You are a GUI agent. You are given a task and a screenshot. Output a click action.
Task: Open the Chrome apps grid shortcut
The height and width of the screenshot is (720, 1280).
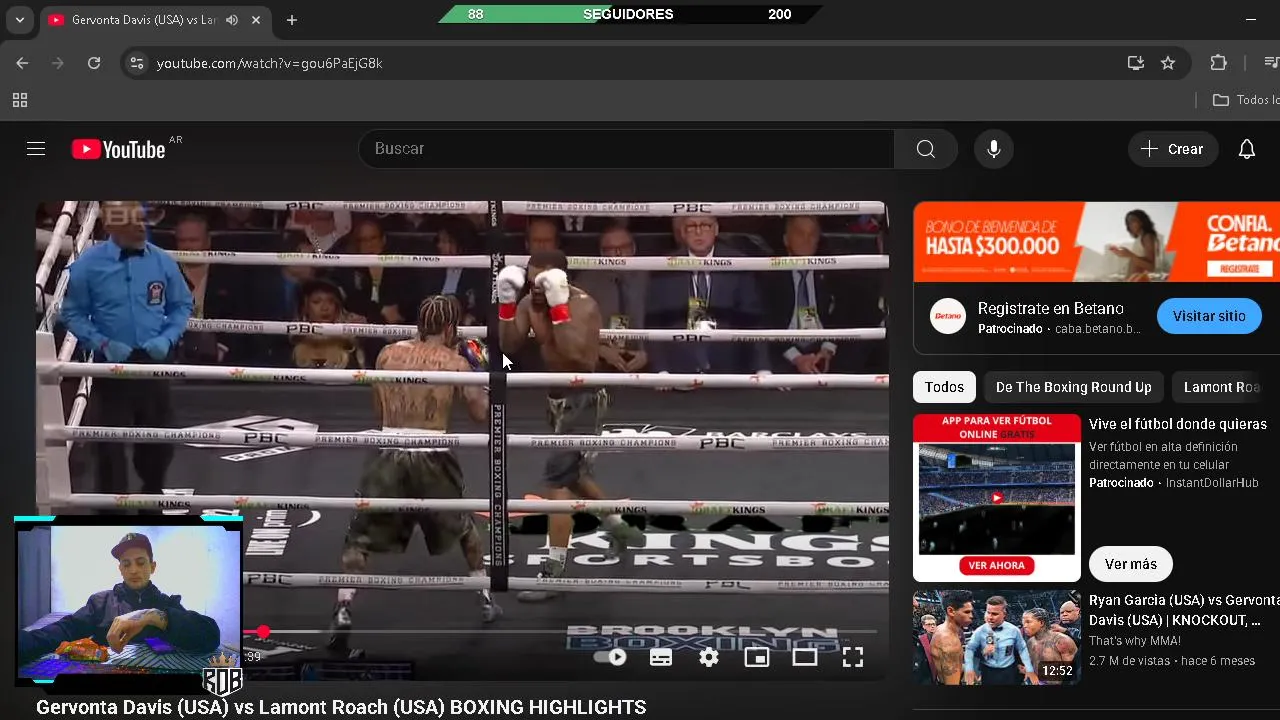(20, 100)
